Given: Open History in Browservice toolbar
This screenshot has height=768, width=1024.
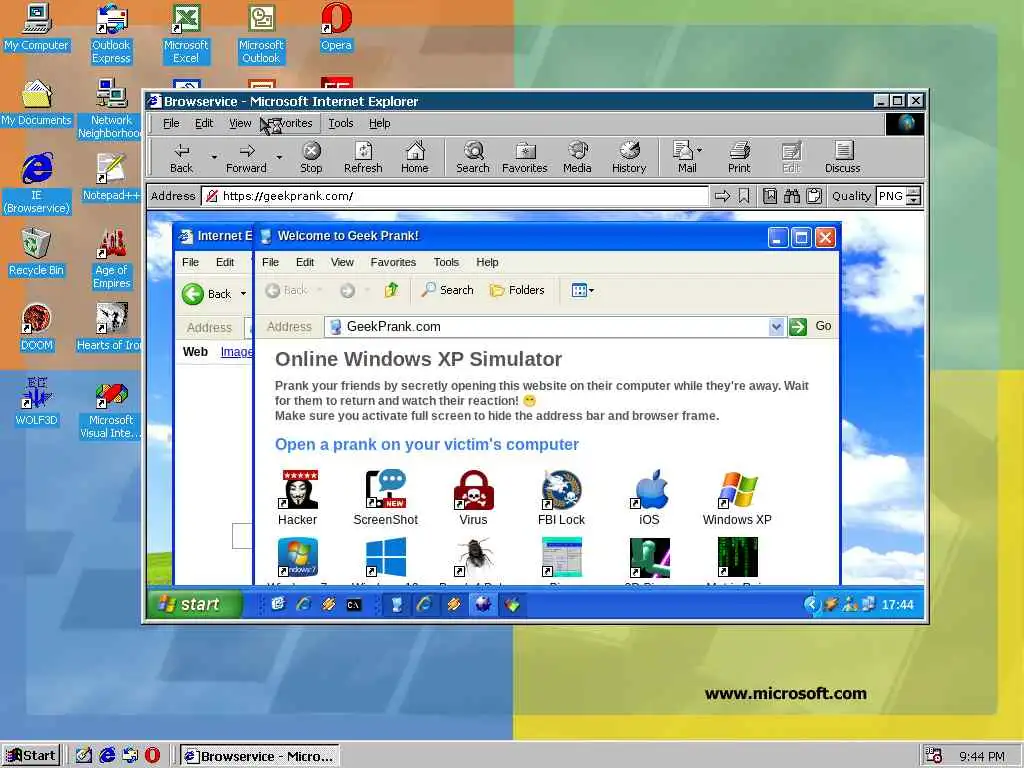Looking at the screenshot, I should tap(629, 158).
